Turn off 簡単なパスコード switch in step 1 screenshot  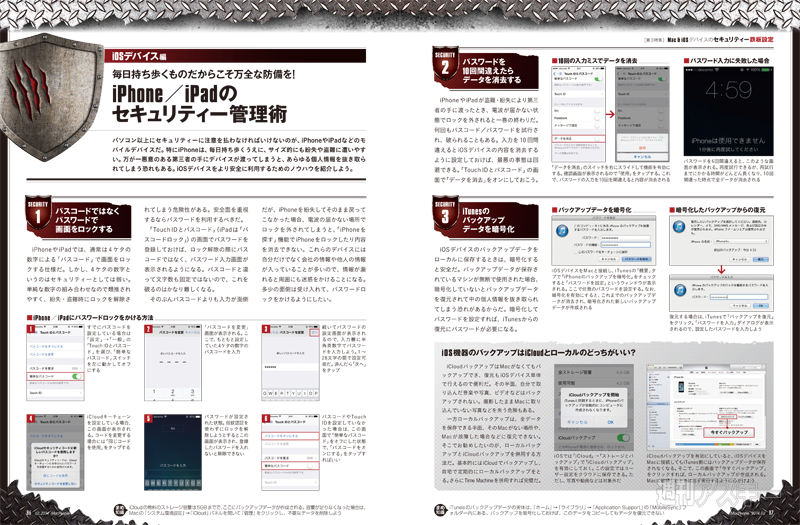click(77, 376)
